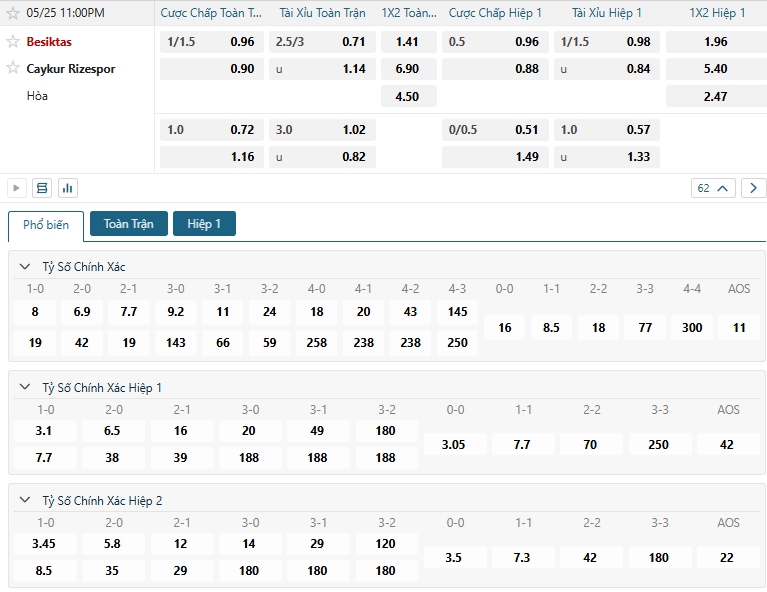Collapse the 62 markets counter
Viewport: 767px width, 592px height.
(x=713, y=188)
